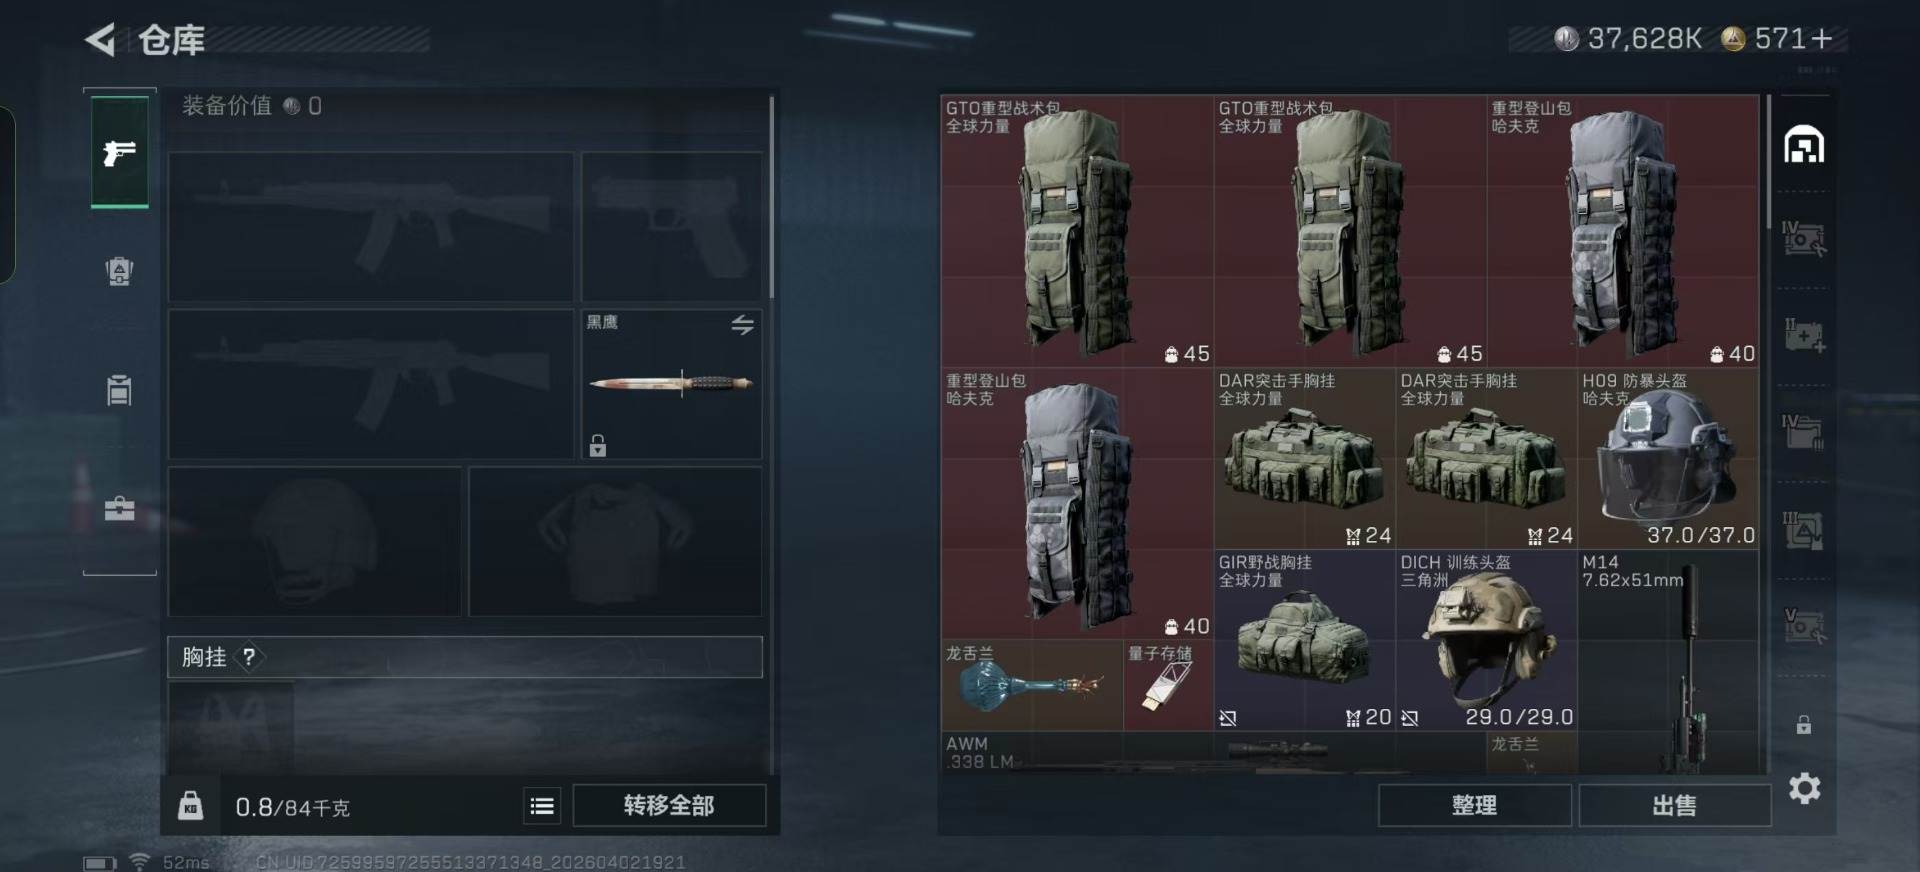1920x872 pixels.
Task: Open the 胸挂 question mark help
Action: click(249, 657)
